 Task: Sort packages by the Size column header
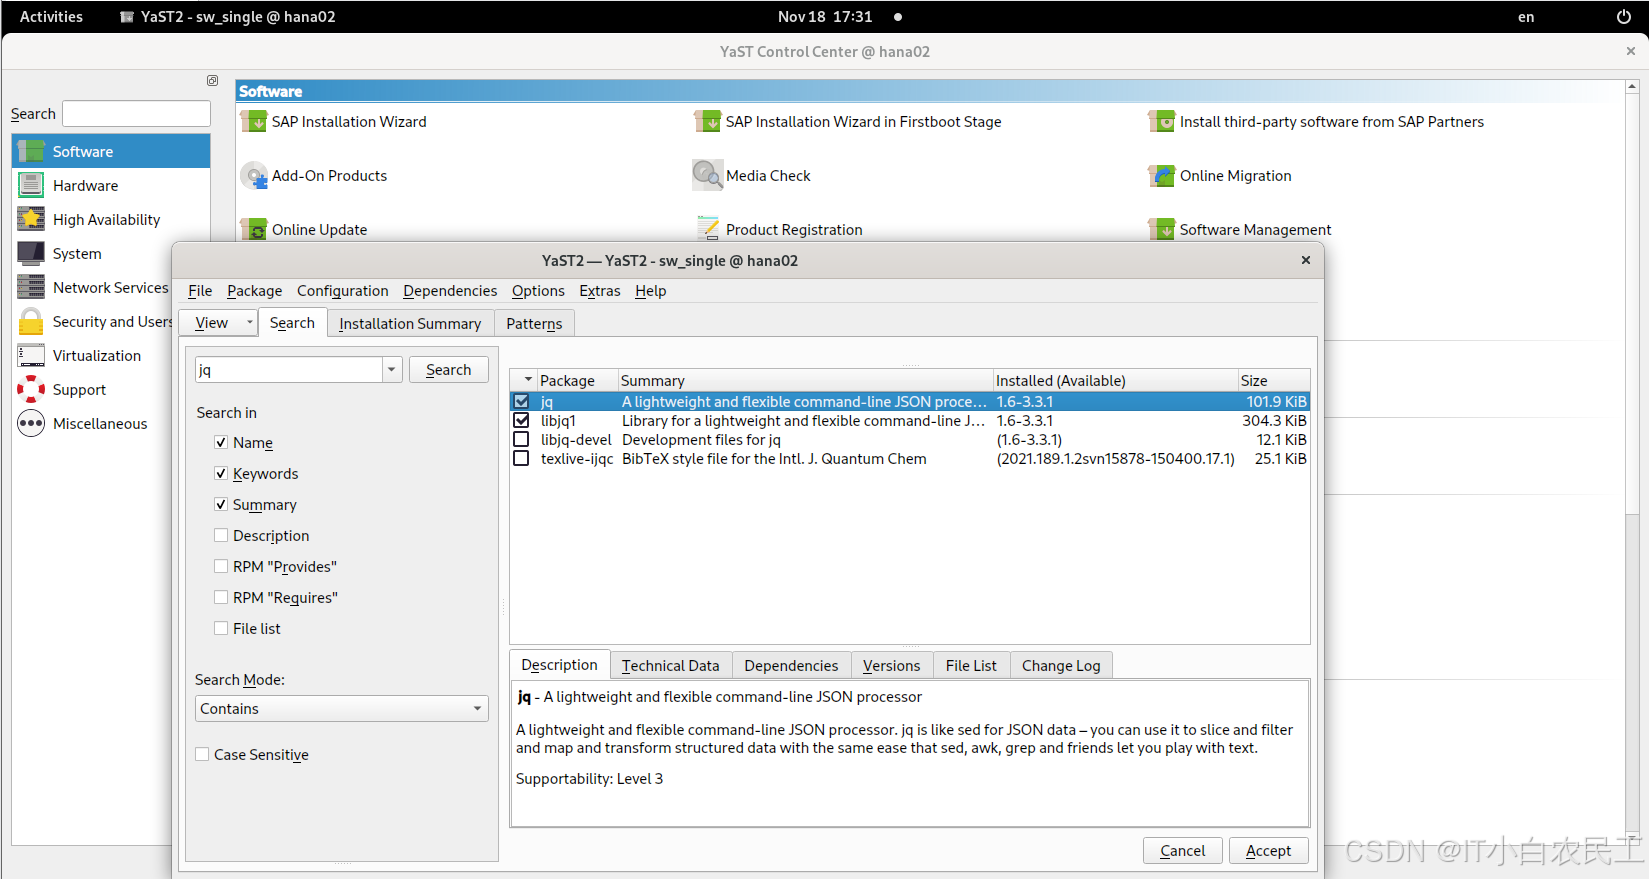(x=1273, y=380)
